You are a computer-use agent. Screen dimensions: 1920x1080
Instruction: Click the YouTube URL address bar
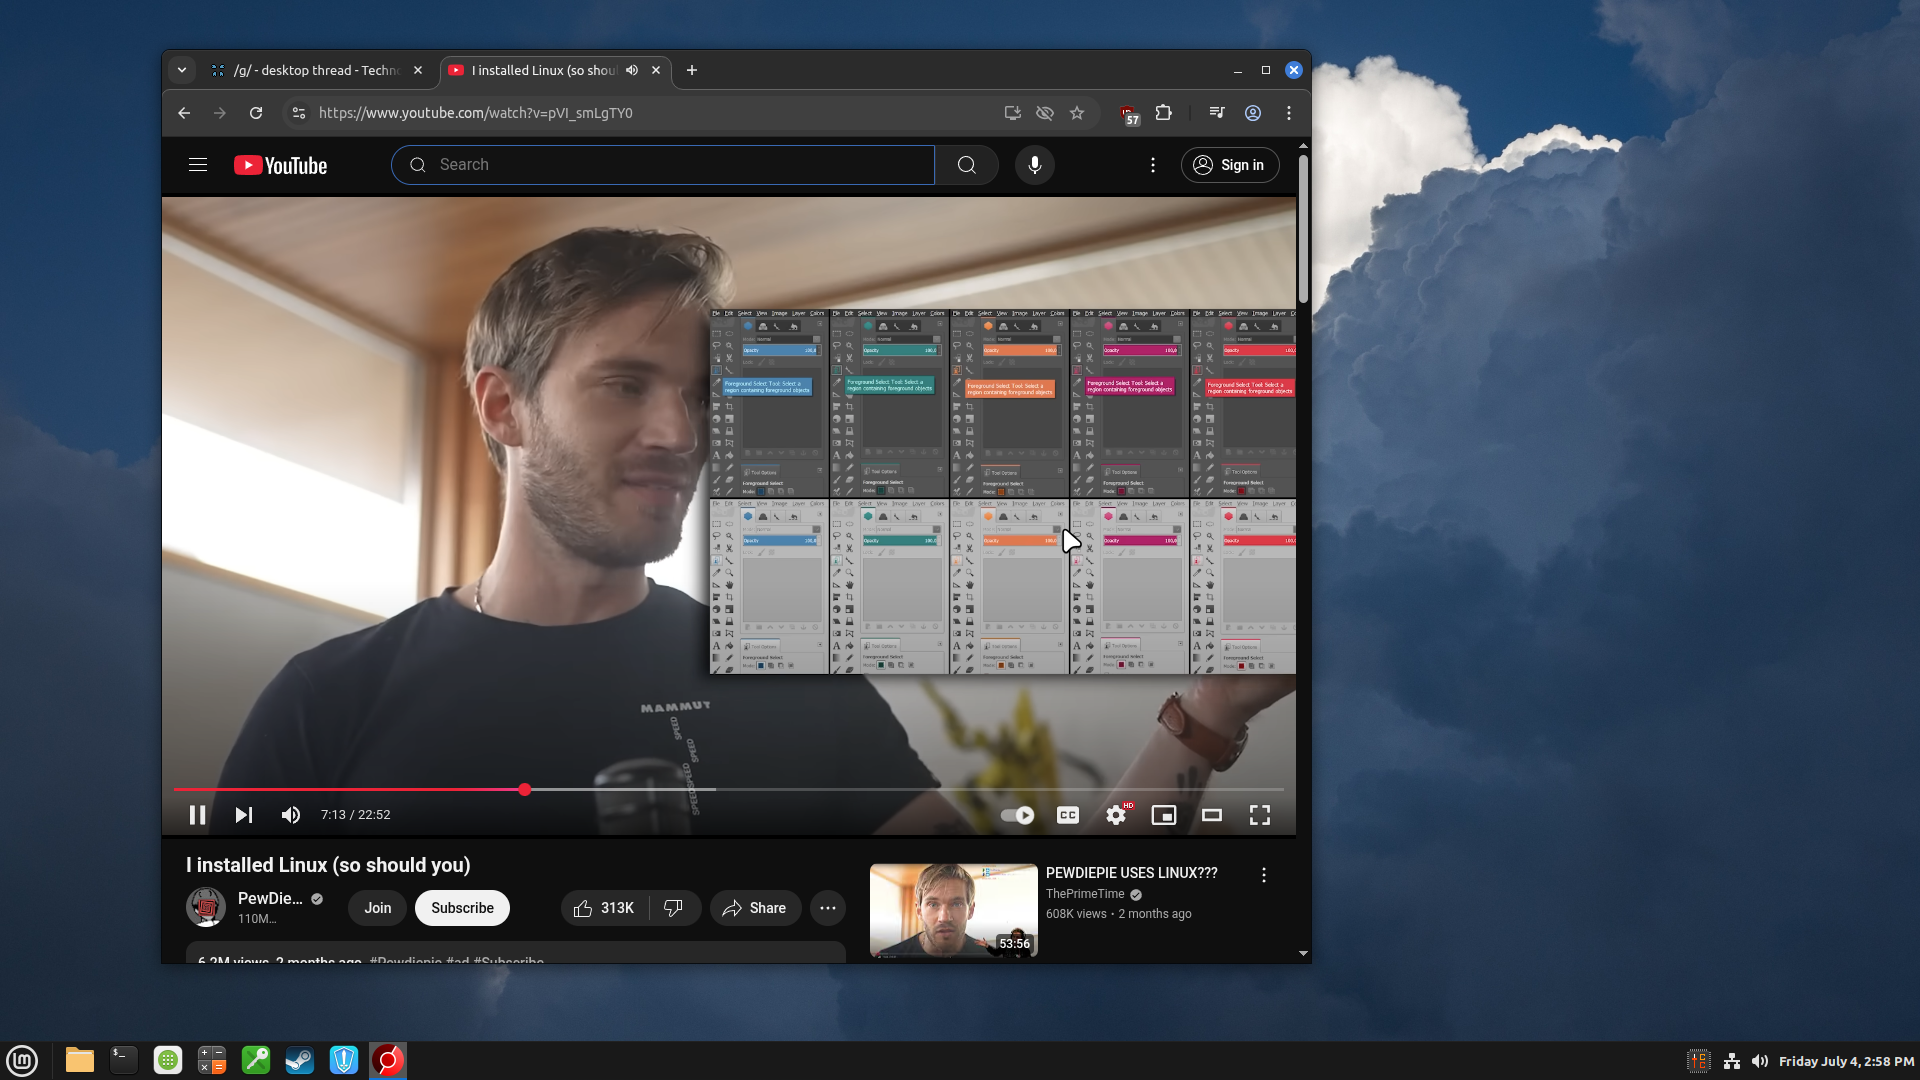(475, 113)
